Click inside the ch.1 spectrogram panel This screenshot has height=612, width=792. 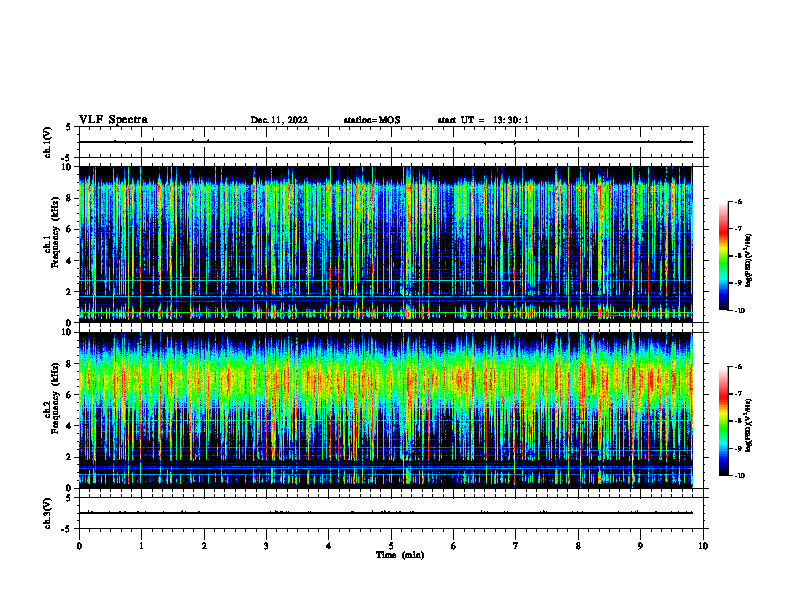[x=386, y=244]
